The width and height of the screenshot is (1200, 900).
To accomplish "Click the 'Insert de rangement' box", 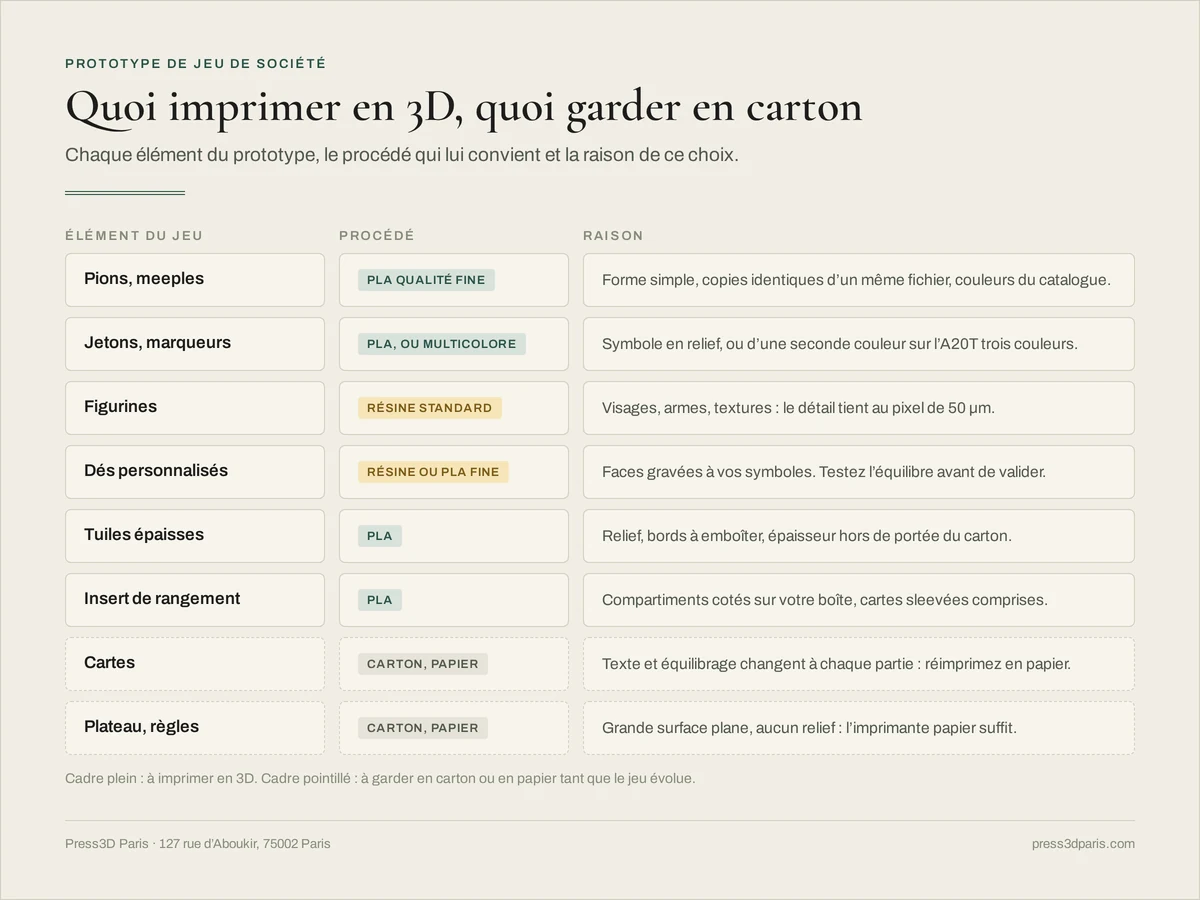I will pyautogui.click(x=195, y=600).
